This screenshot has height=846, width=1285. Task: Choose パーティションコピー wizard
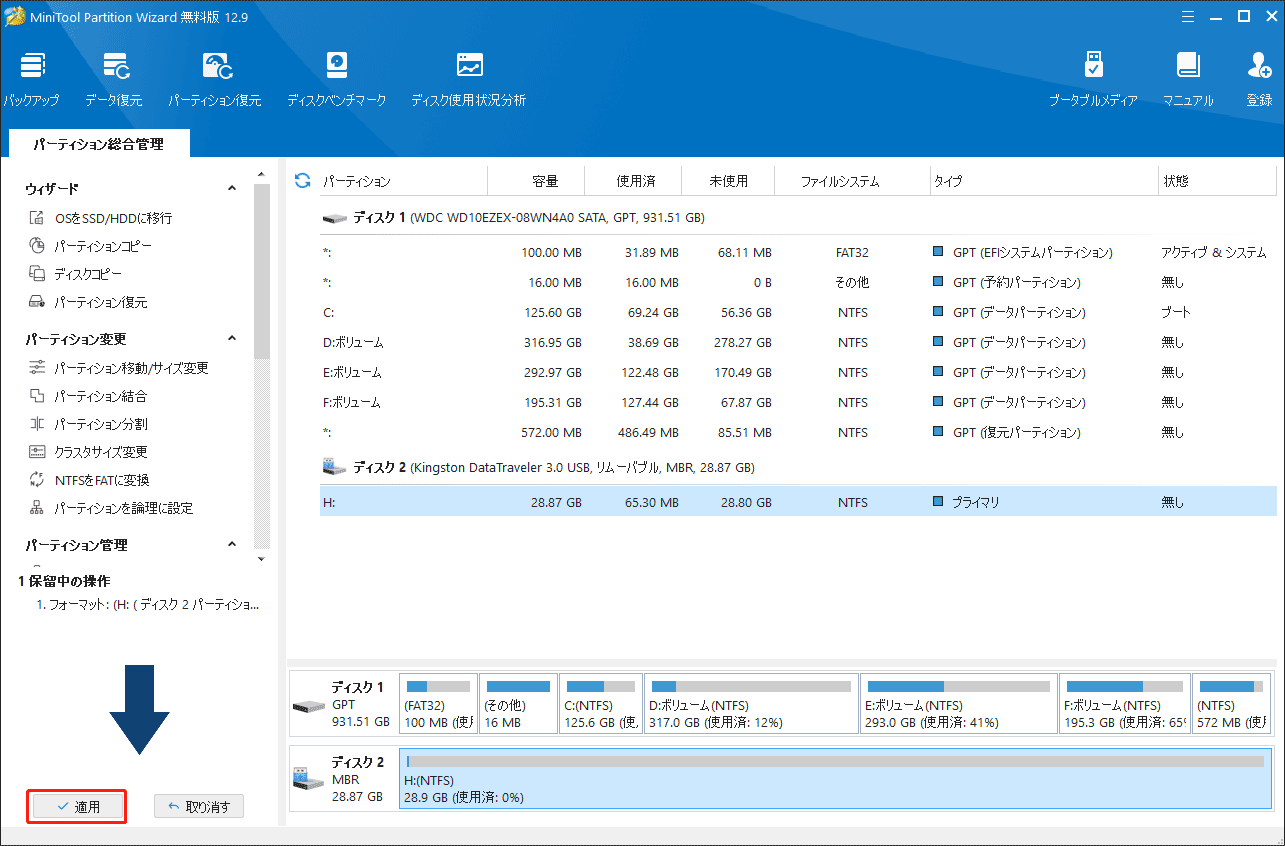tap(90, 246)
